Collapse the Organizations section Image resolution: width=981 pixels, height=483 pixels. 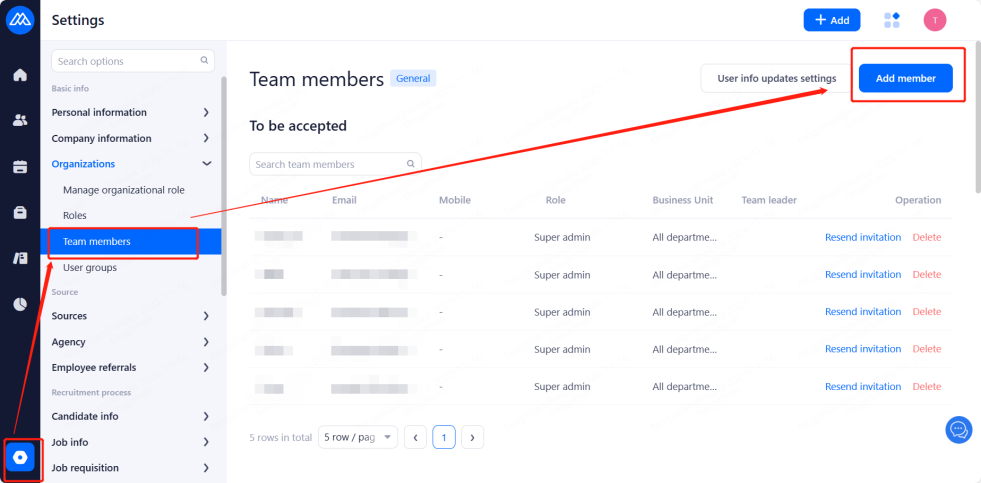(x=206, y=164)
